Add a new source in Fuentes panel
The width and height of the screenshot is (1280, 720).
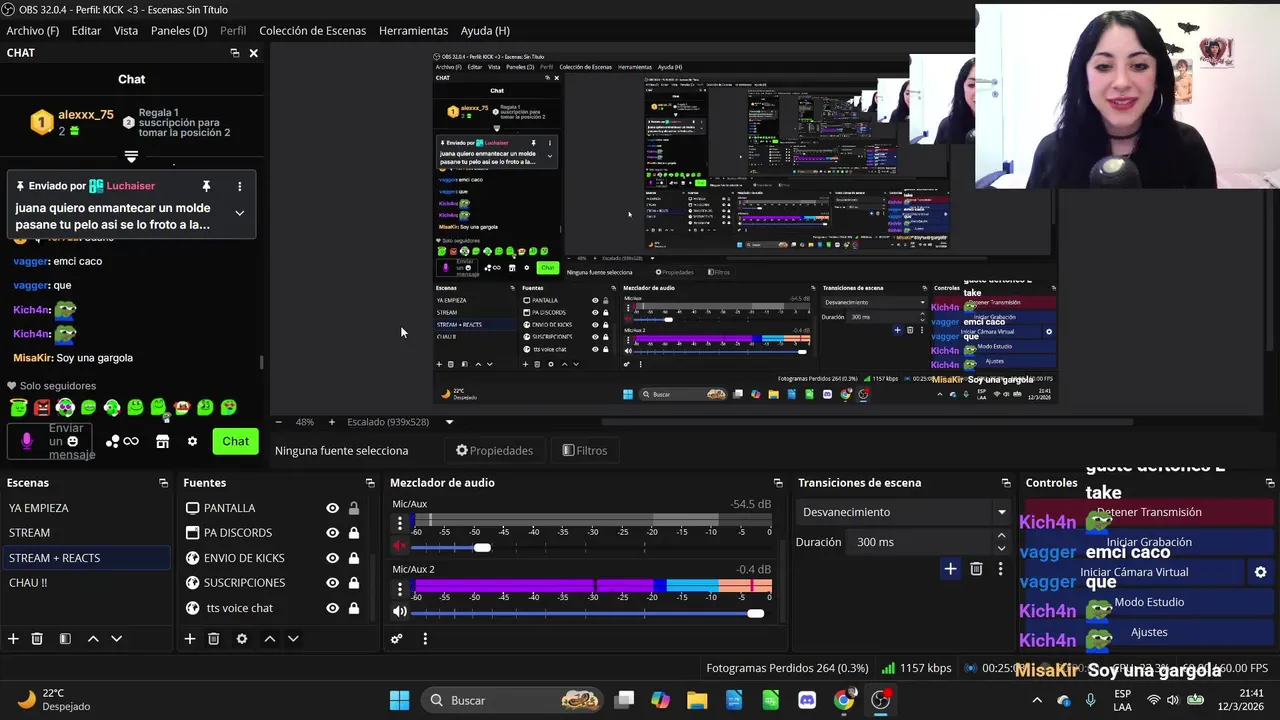[x=189, y=638]
